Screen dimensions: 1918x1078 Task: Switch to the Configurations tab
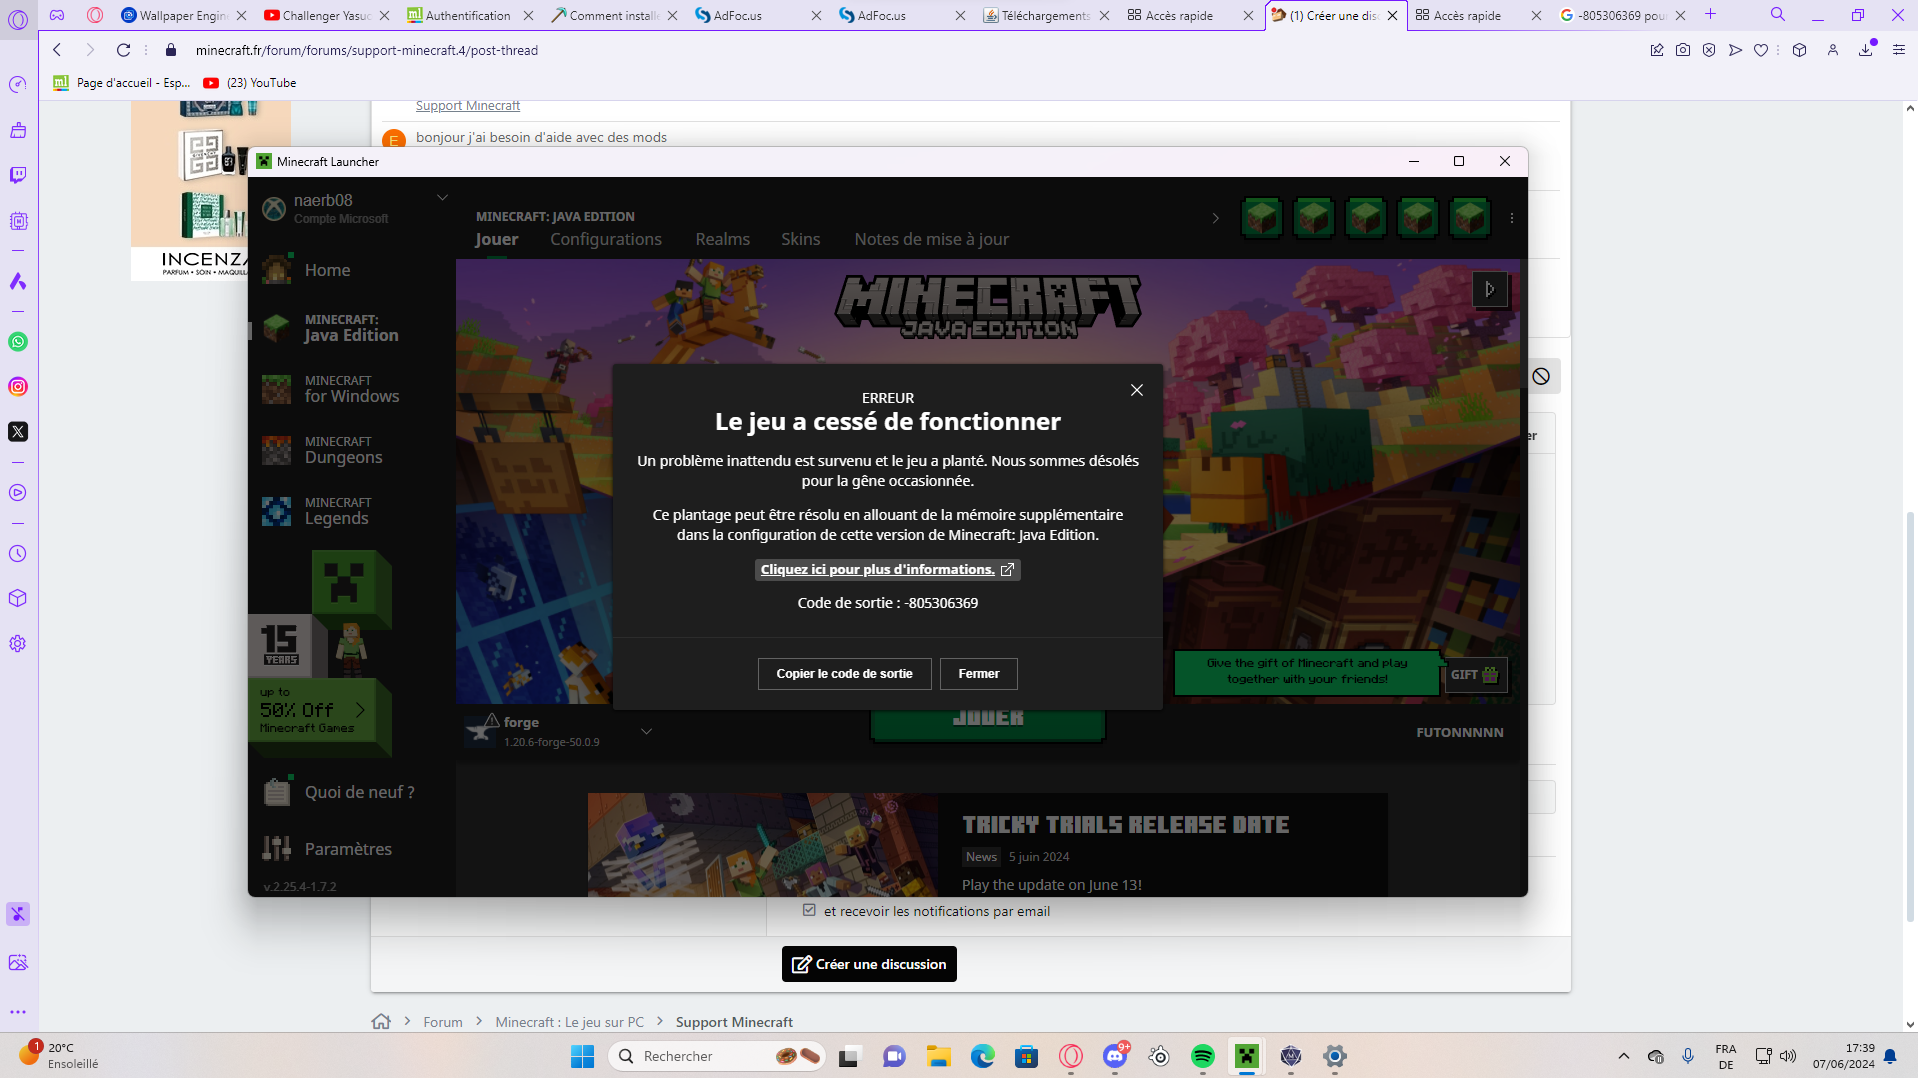tap(606, 239)
